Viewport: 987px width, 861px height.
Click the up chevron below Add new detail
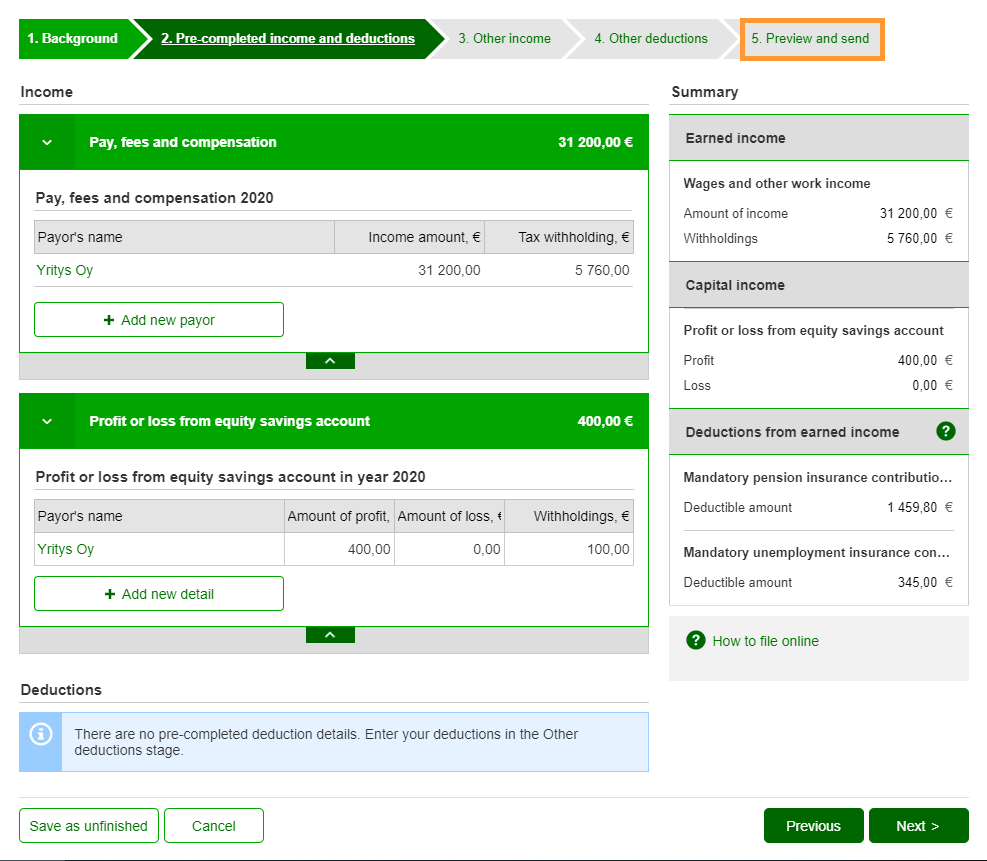[330, 635]
